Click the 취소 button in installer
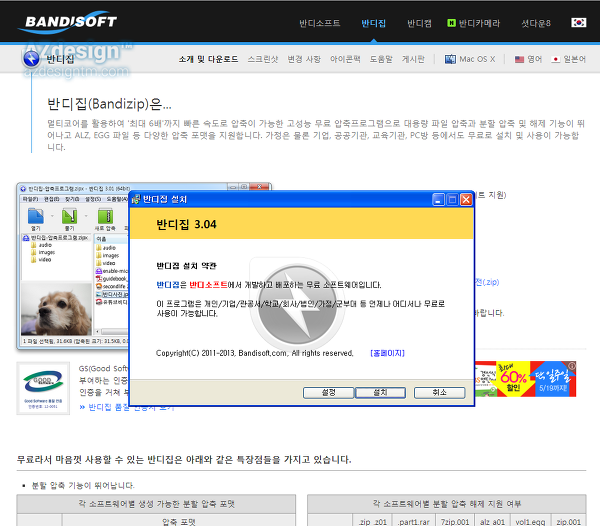 (x=439, y=392)
